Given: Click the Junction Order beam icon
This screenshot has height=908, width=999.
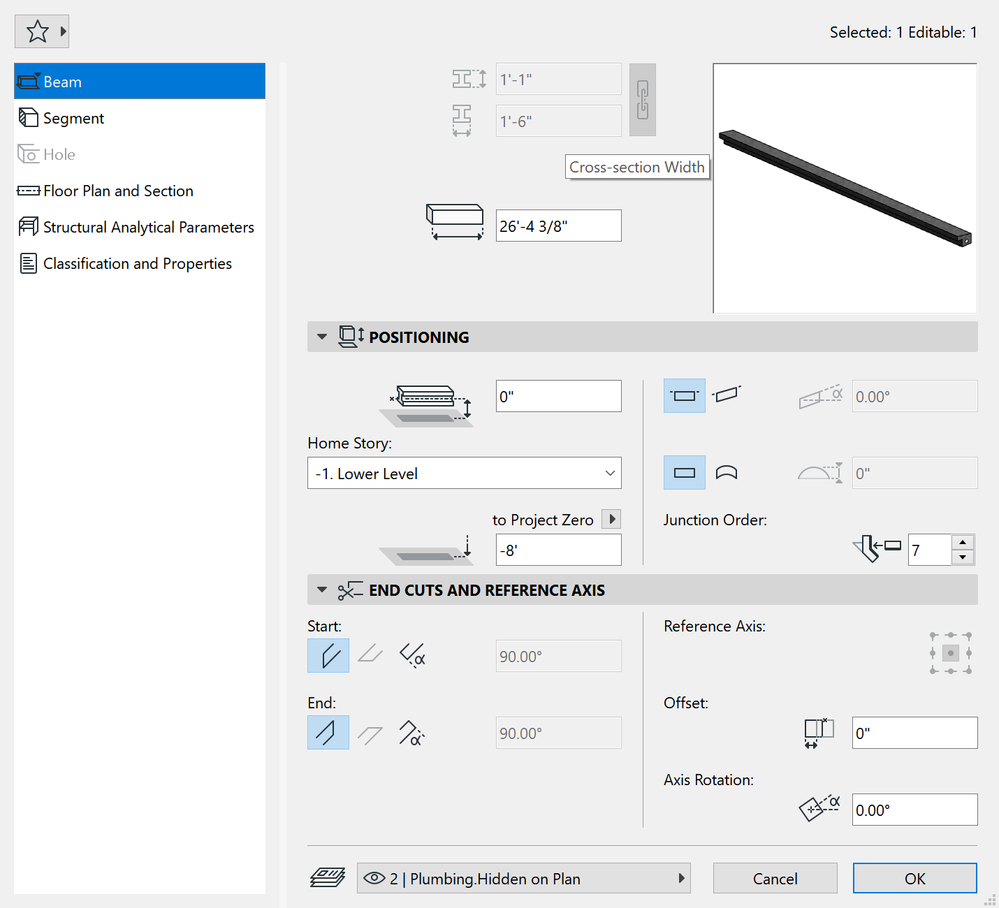Looking at the screenshot, I should point(875,548).
